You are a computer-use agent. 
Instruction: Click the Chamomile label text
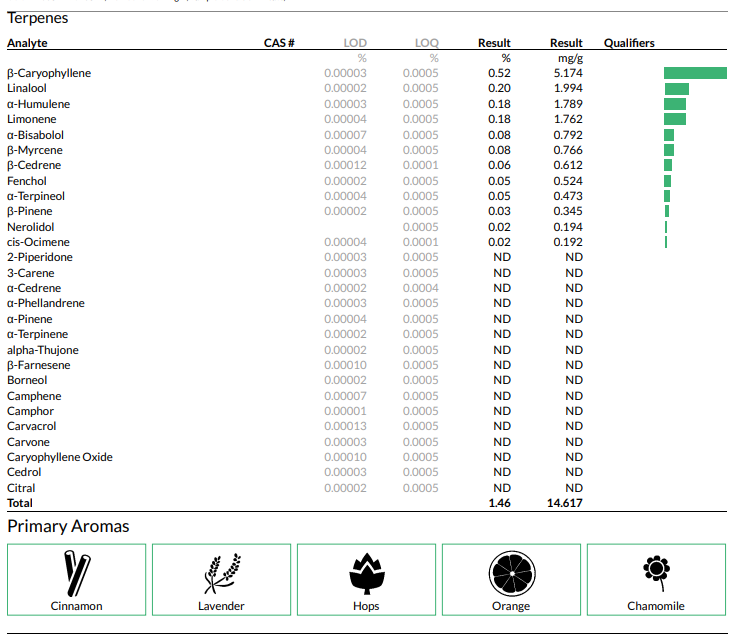(x=656, y=606)
